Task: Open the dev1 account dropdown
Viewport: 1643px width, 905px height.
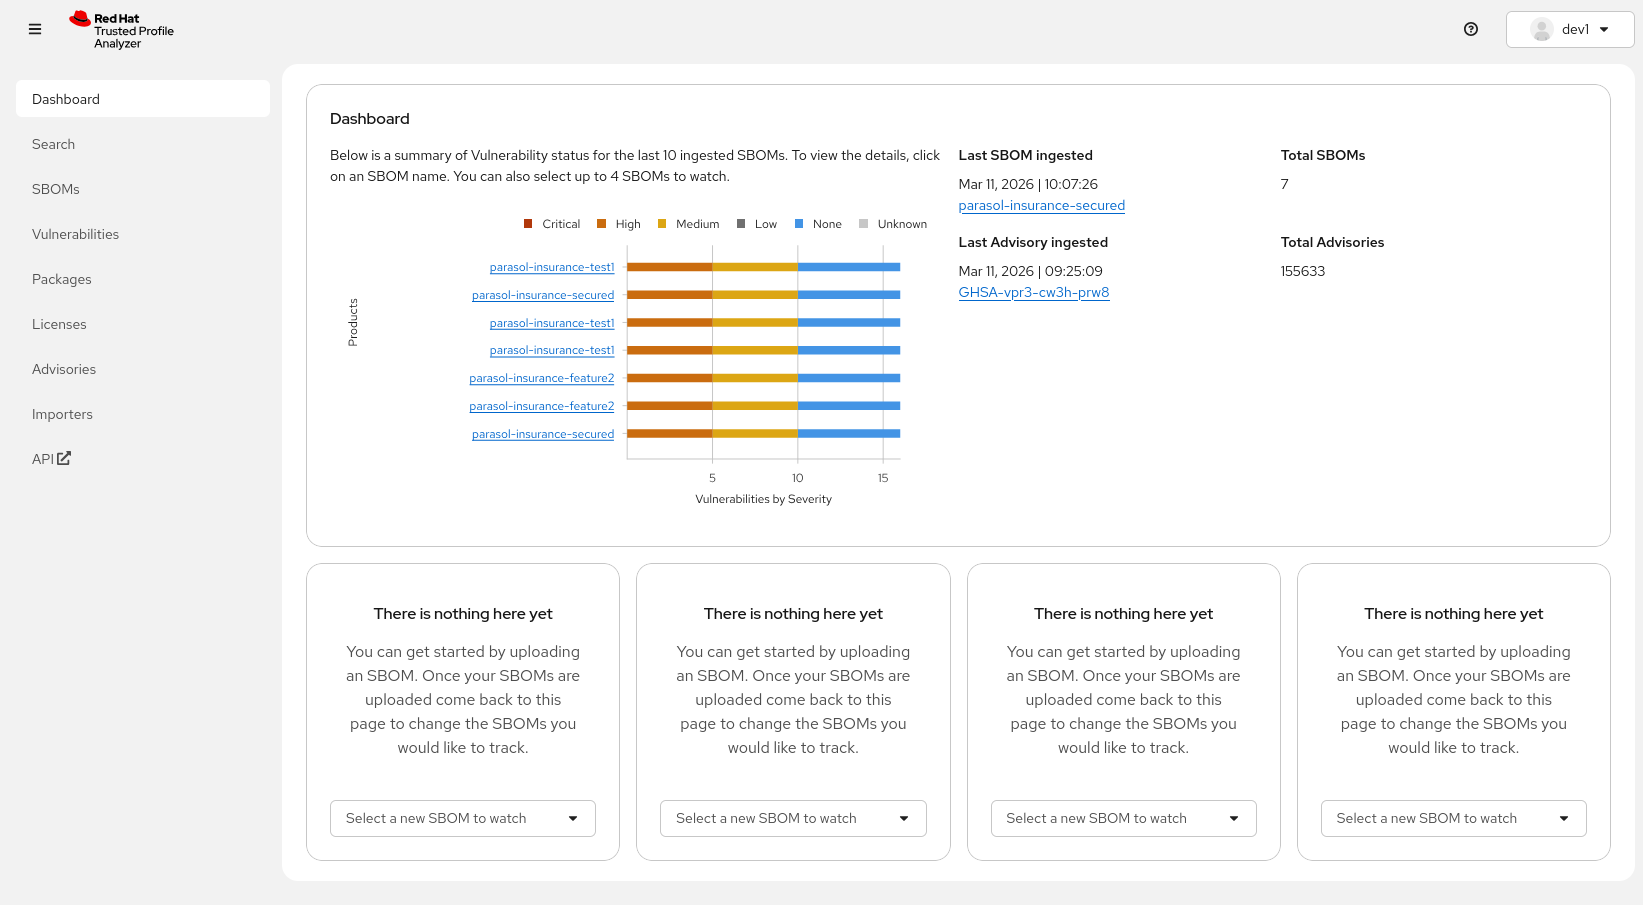Action: pyautogui.click(x=1602, y=29)
